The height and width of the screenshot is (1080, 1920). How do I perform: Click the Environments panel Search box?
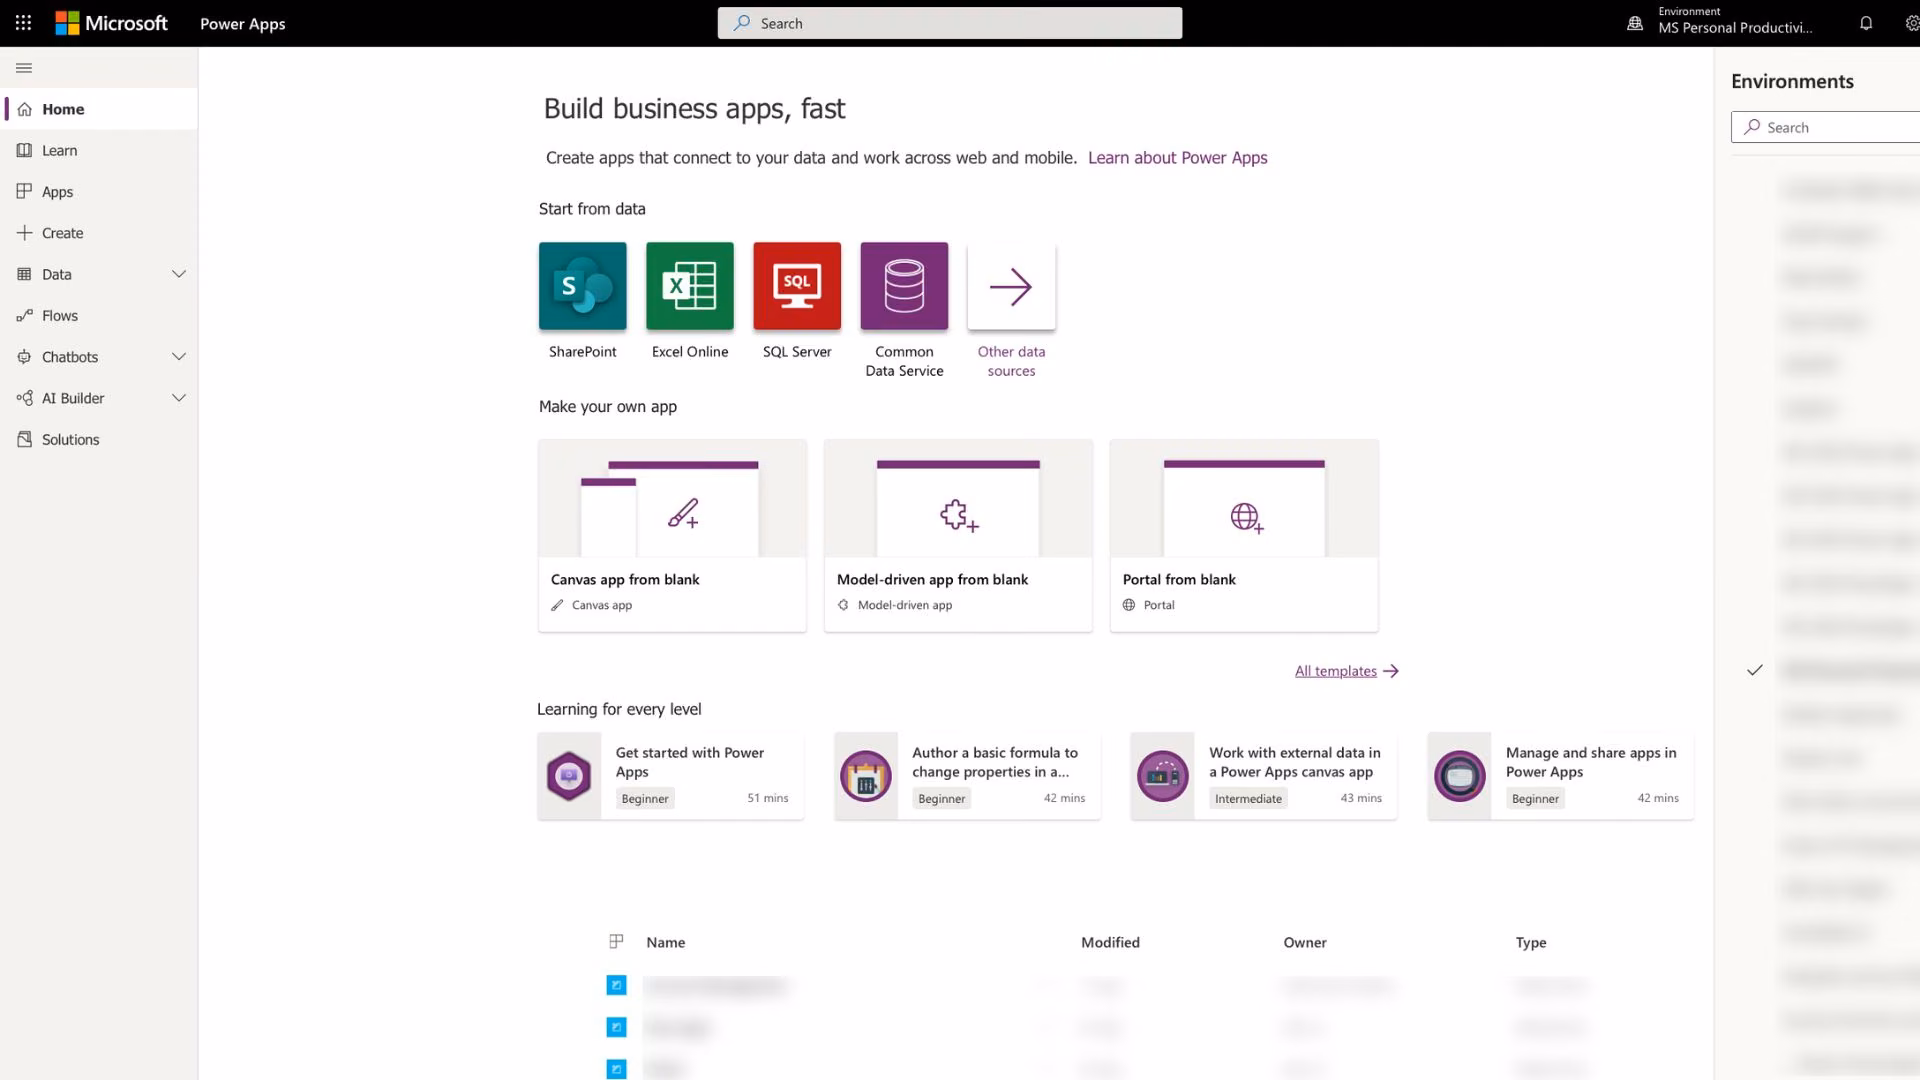(x=1825, y=127)
